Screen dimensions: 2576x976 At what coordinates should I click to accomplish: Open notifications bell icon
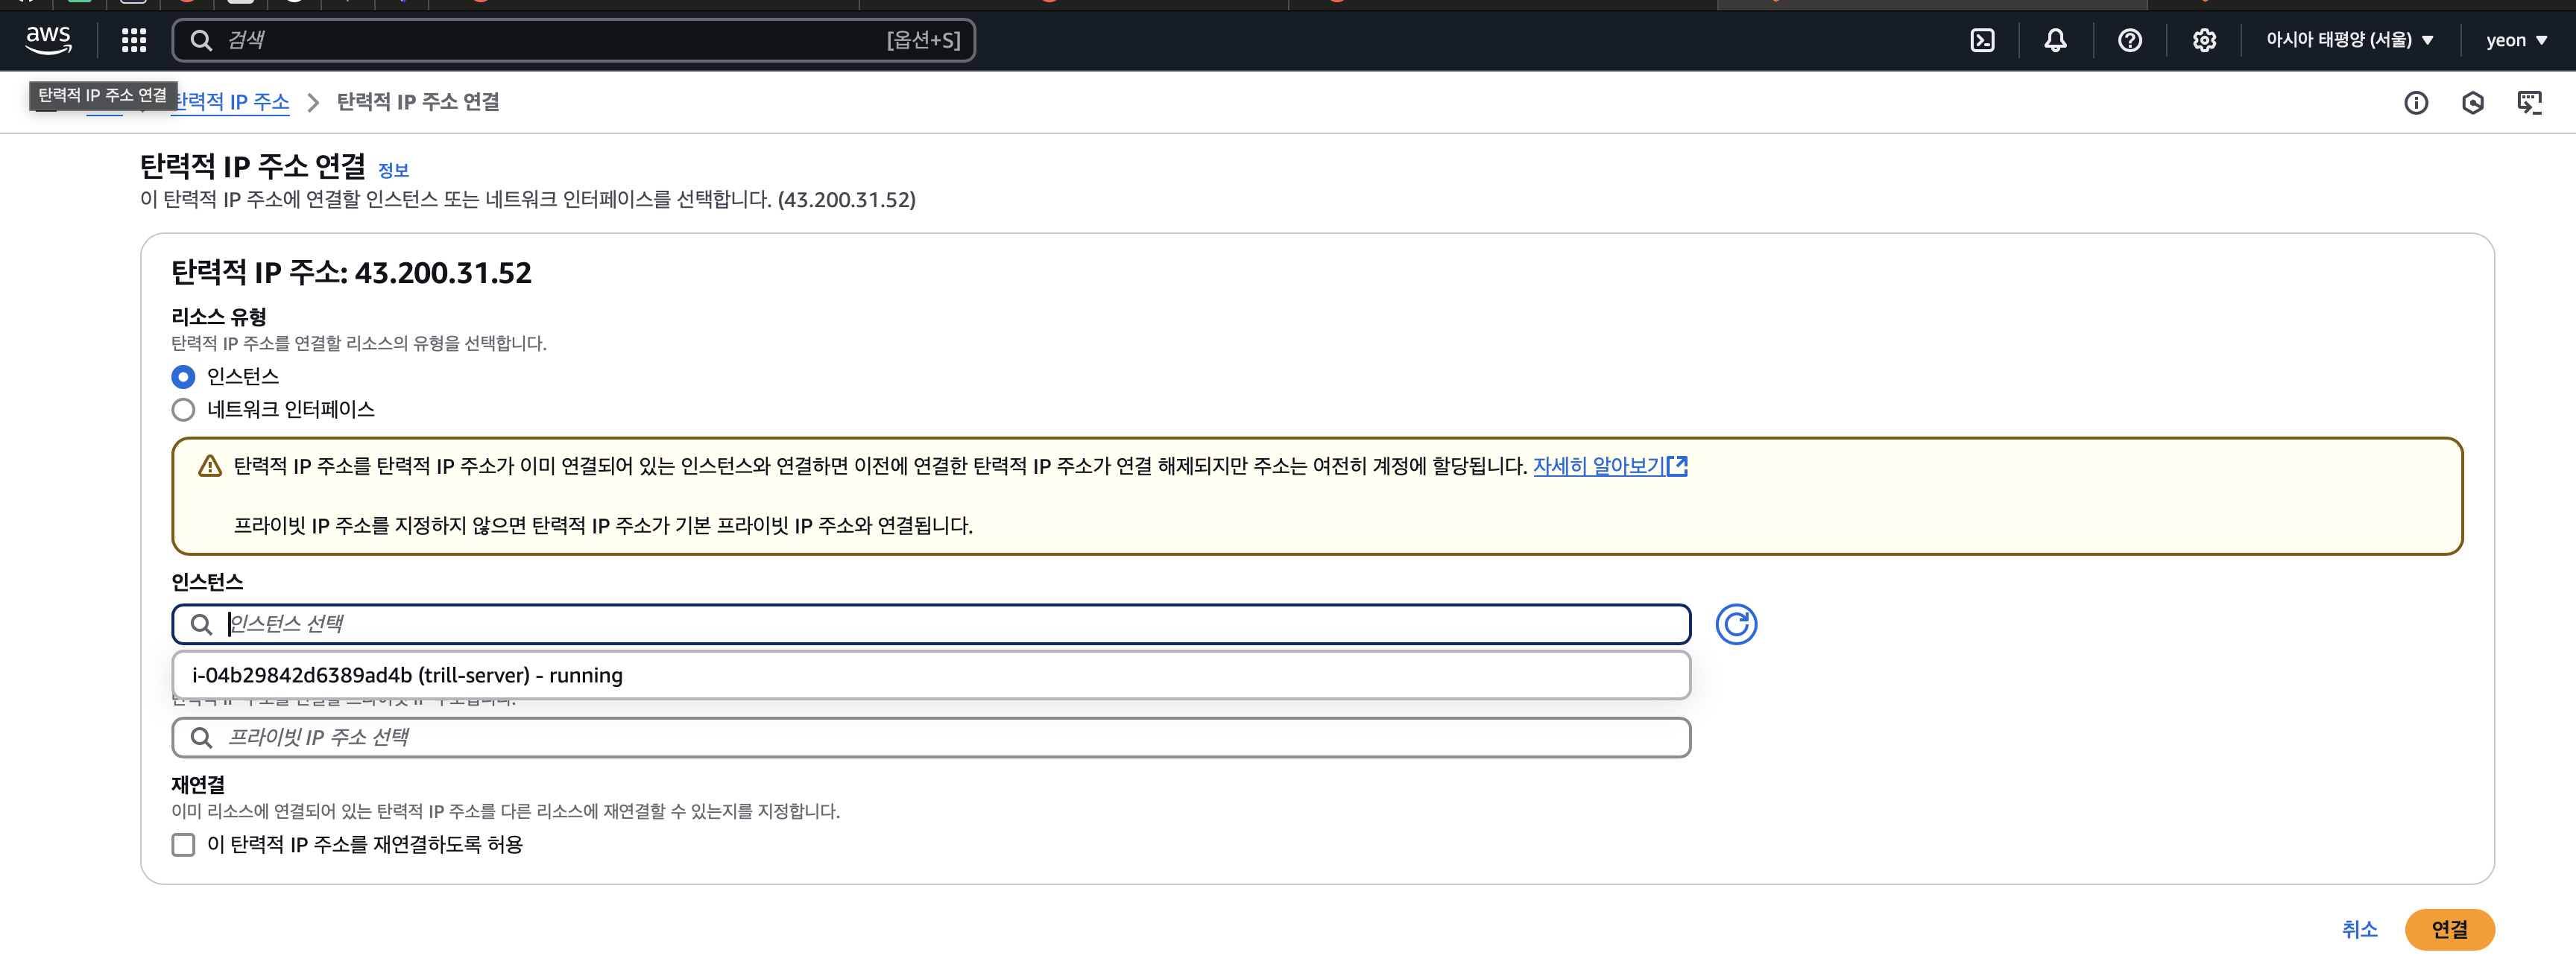2055,40
